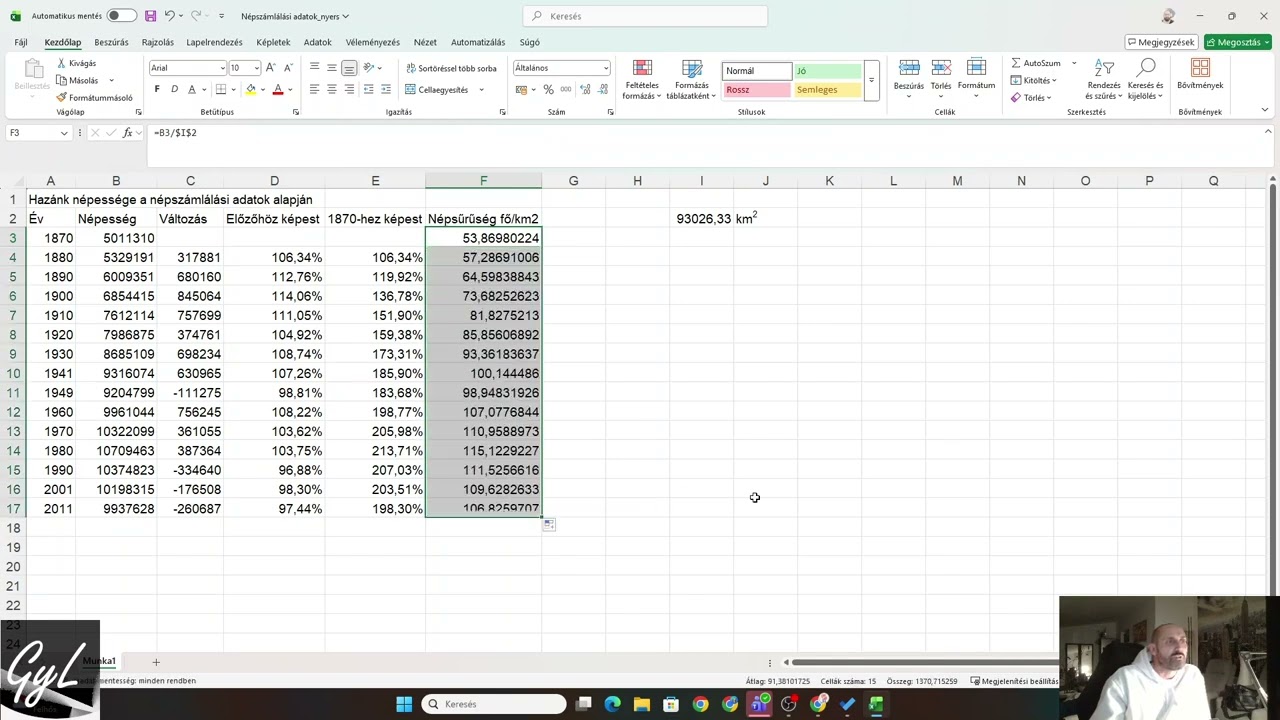Click the decrease indent icon
This screenshot has width=1280, height=720.
[x=369, y=89]
